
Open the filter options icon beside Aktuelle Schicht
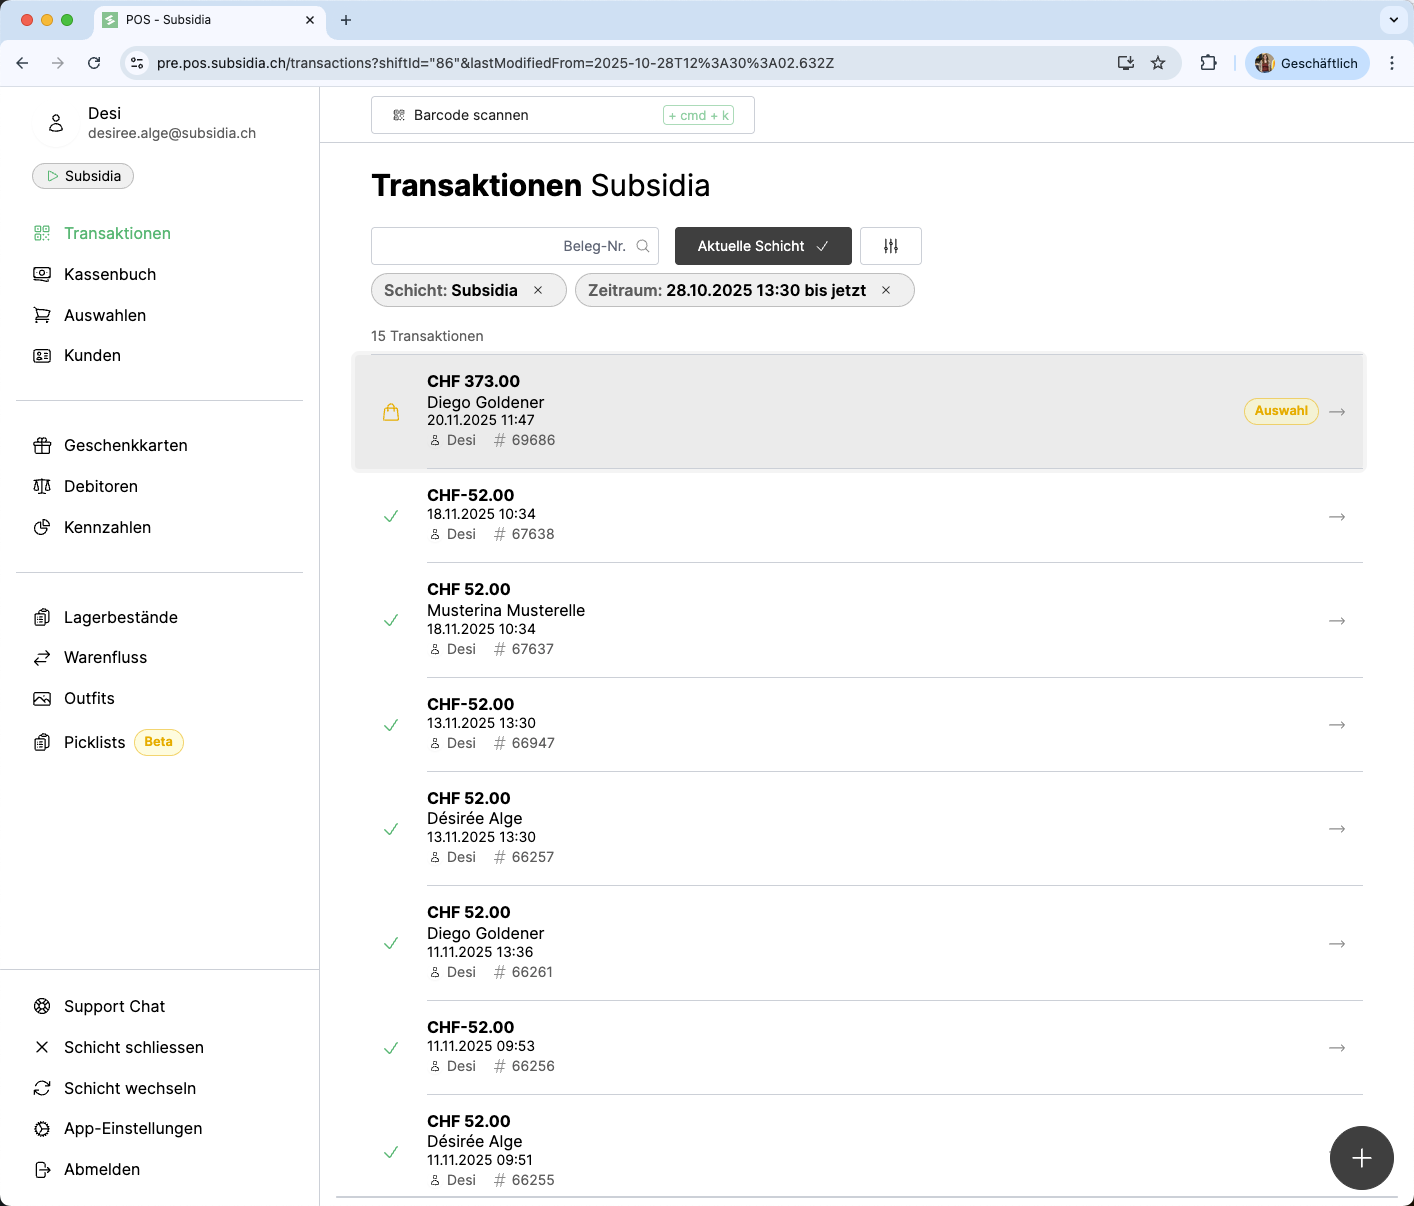point(890,245)
